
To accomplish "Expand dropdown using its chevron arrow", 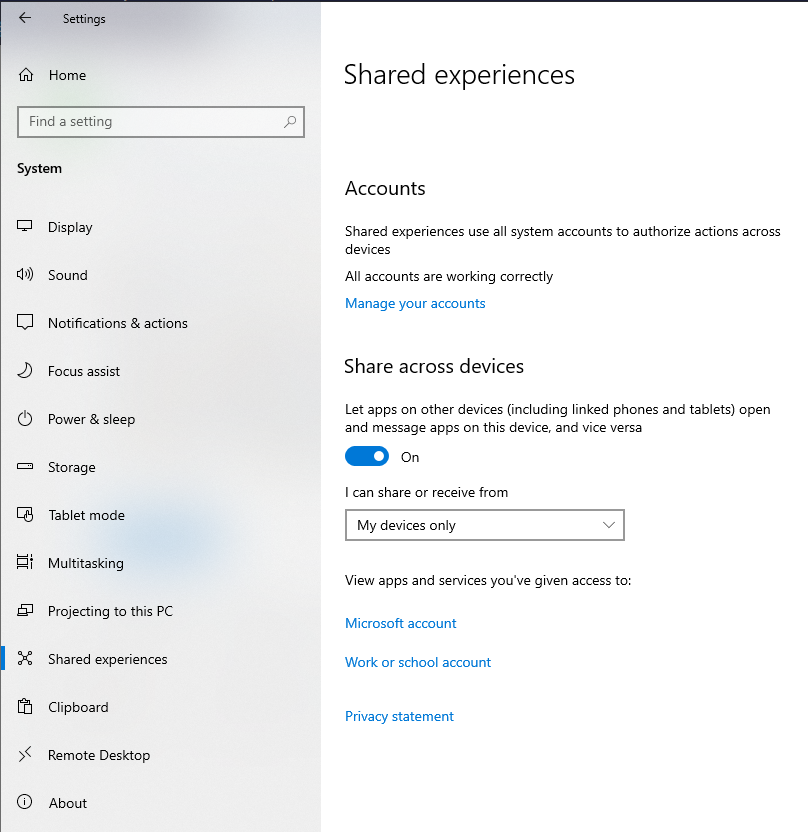I will (x=609, y=525).
